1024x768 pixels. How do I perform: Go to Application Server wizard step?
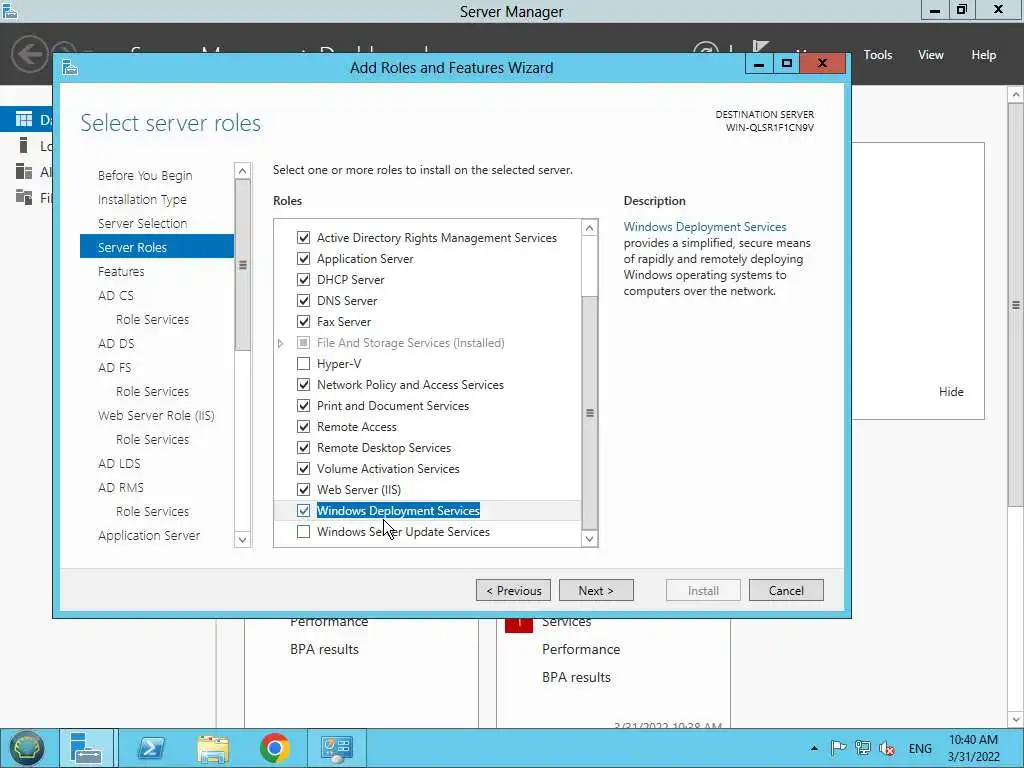coord(149,536)
